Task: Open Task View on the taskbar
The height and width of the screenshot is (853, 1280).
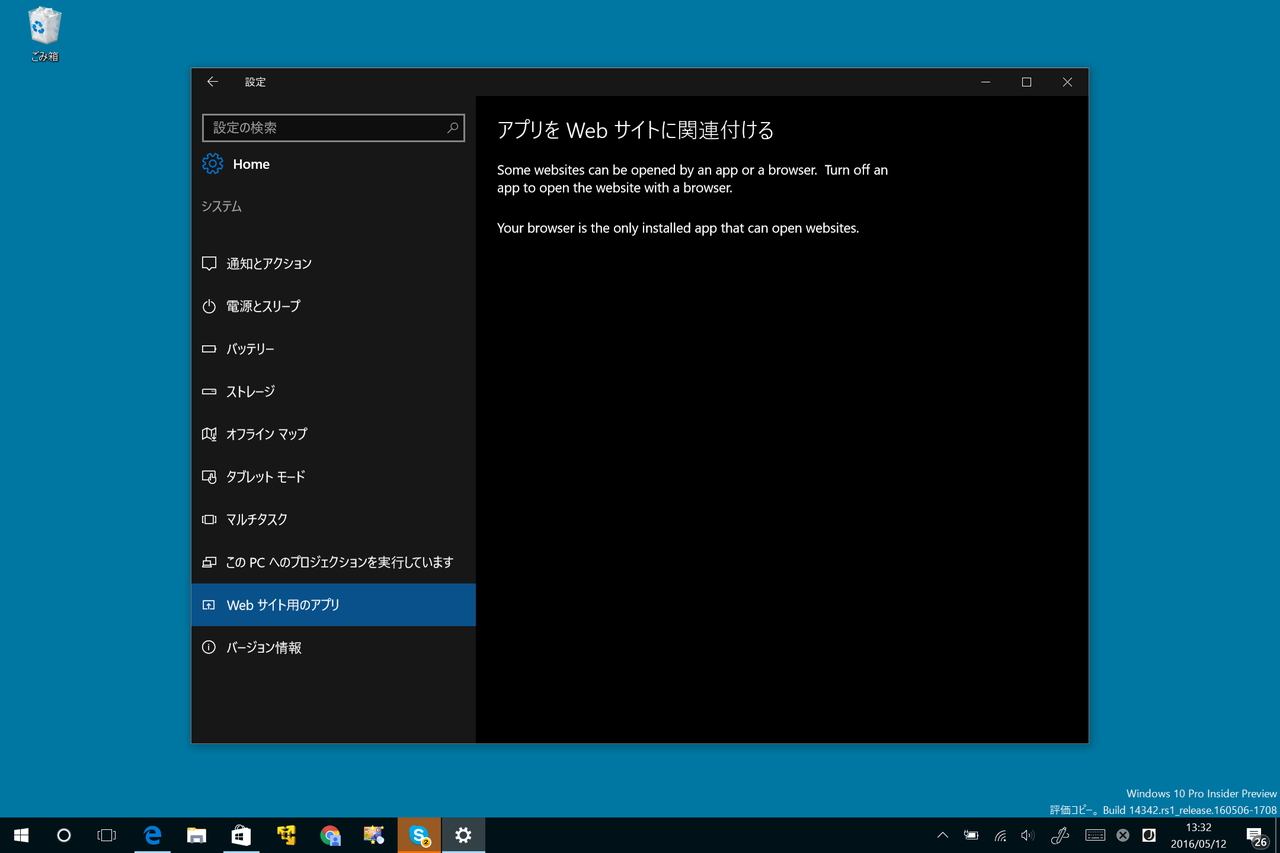Action: (107, 835)
